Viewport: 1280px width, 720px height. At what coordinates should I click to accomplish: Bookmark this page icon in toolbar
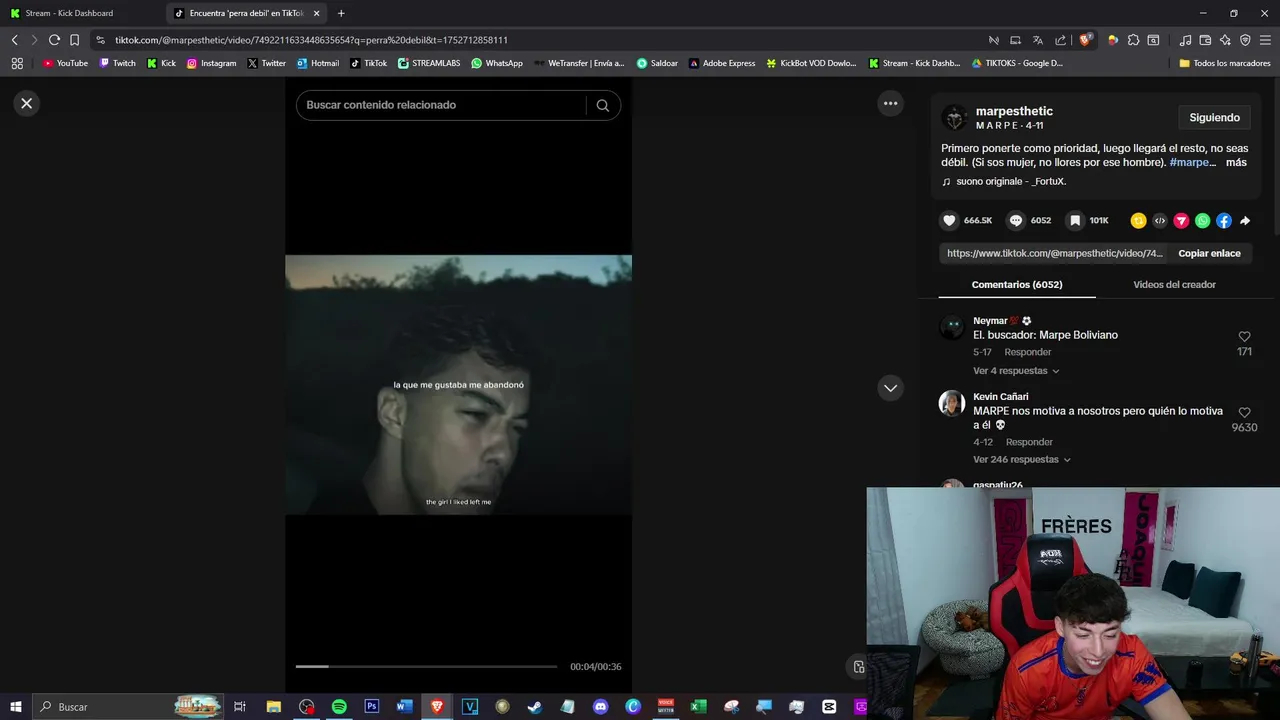(74, 40)
